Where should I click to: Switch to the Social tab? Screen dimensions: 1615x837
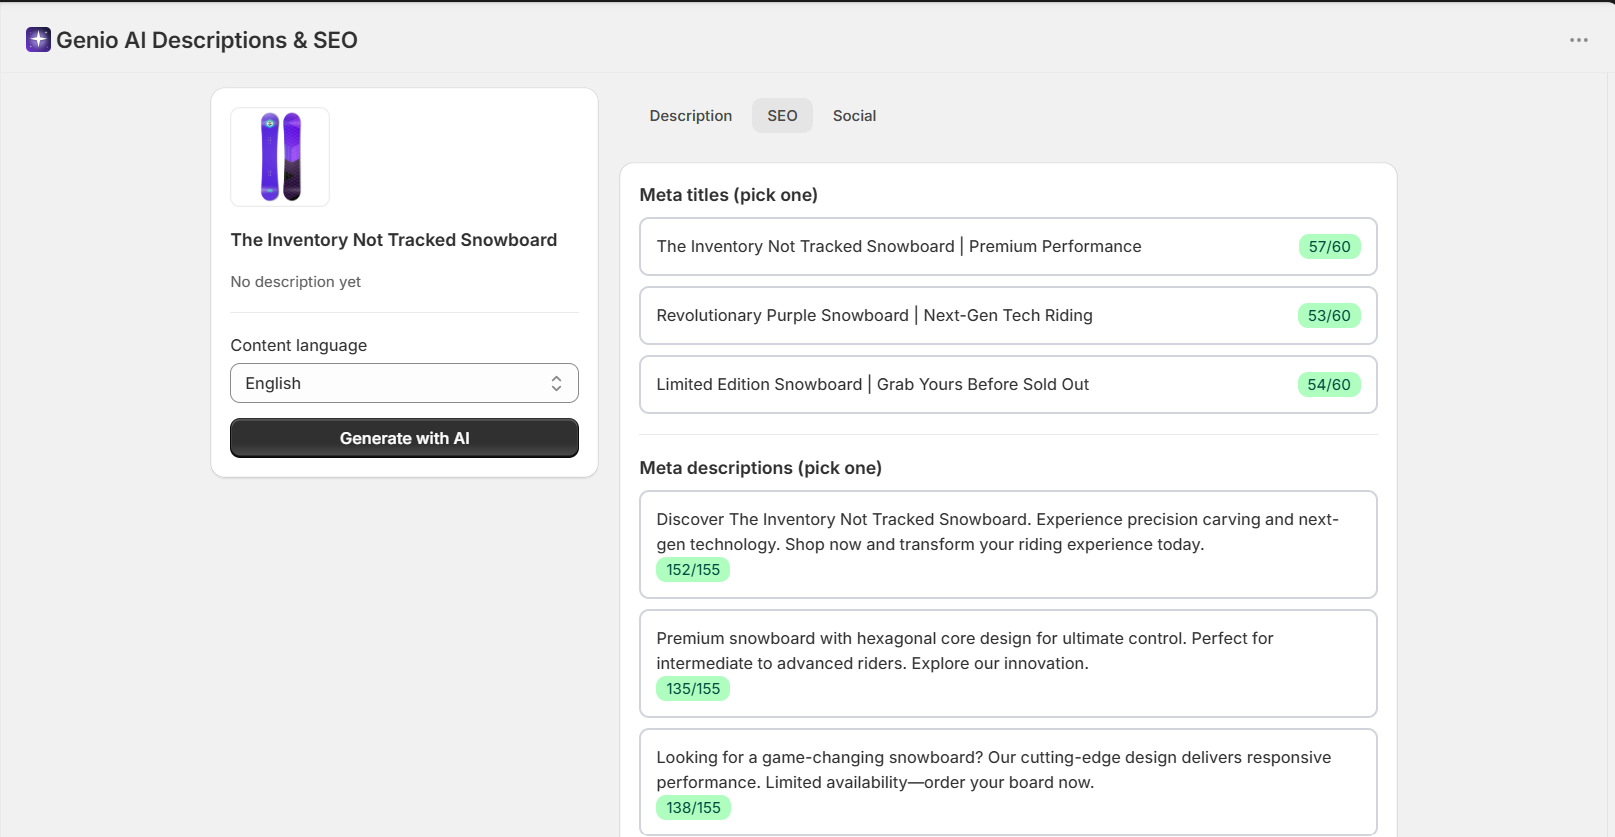854,116
